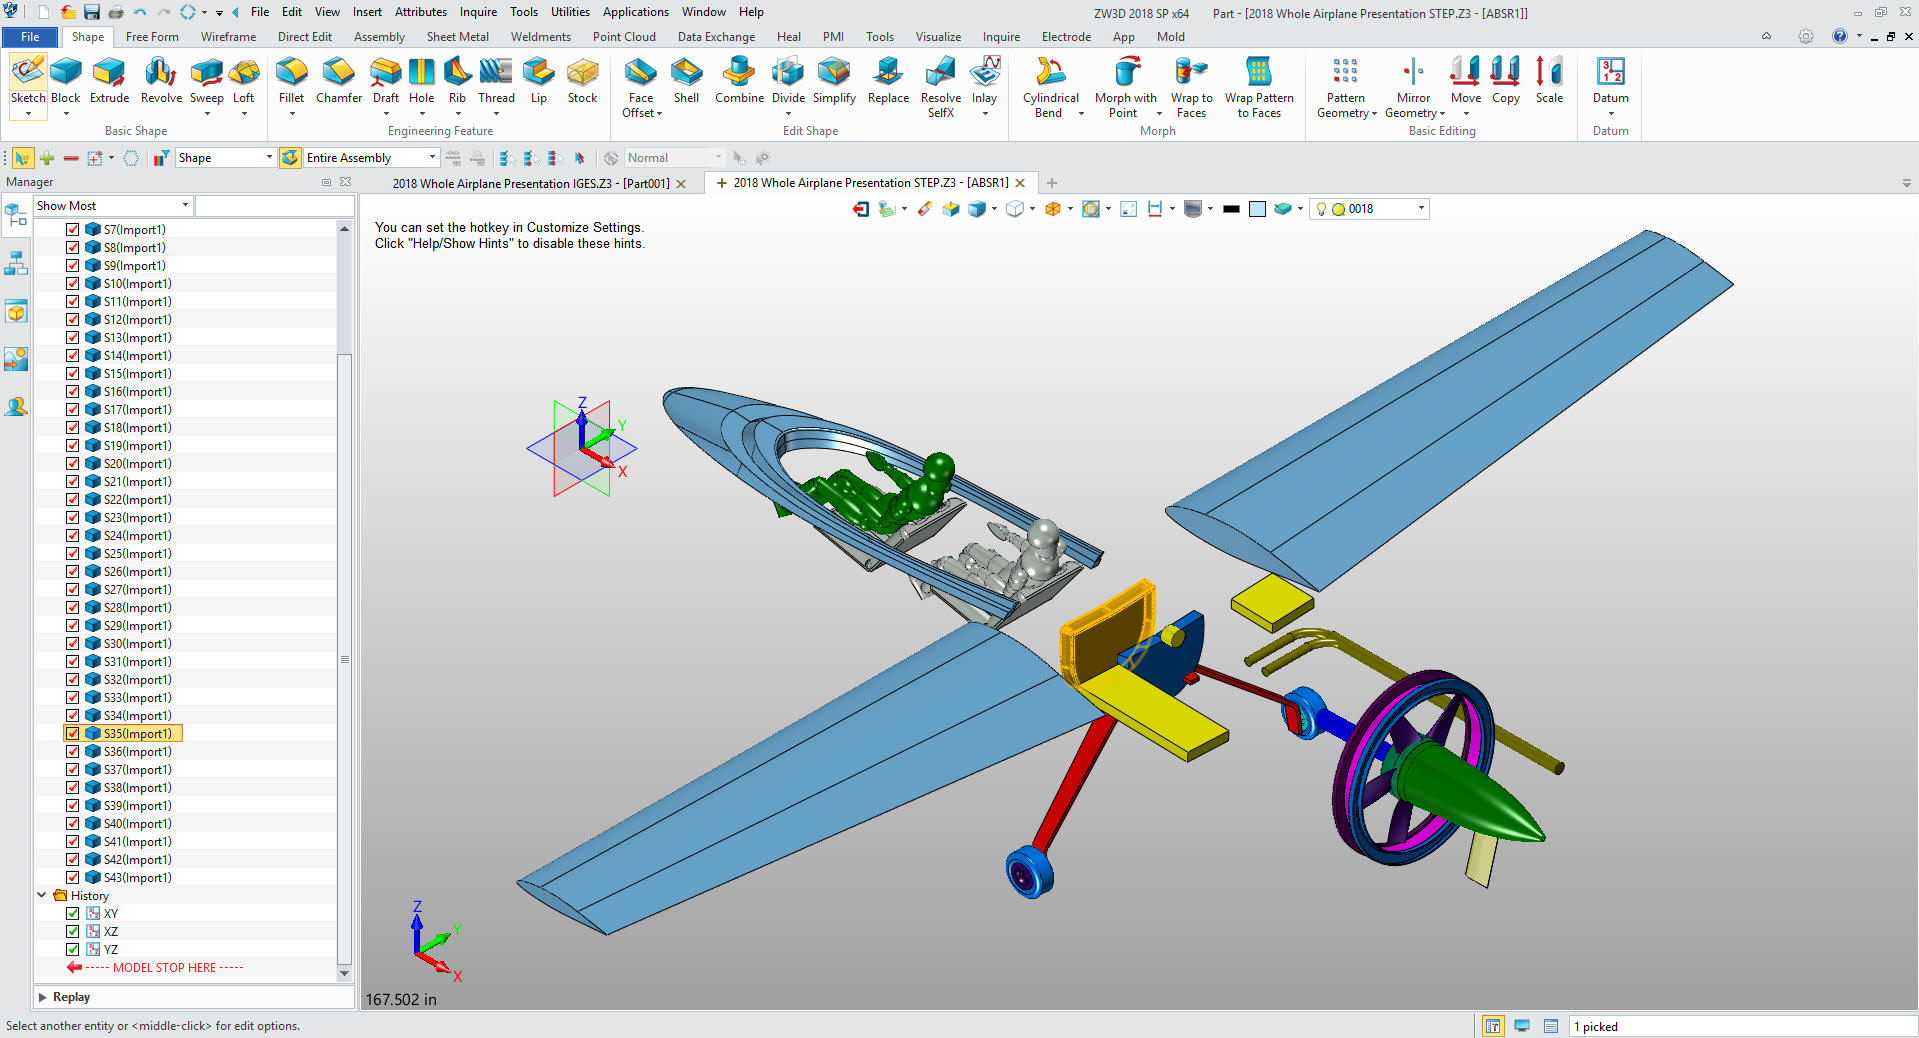Click the Revolve tool icon

(x=161, y=80)
